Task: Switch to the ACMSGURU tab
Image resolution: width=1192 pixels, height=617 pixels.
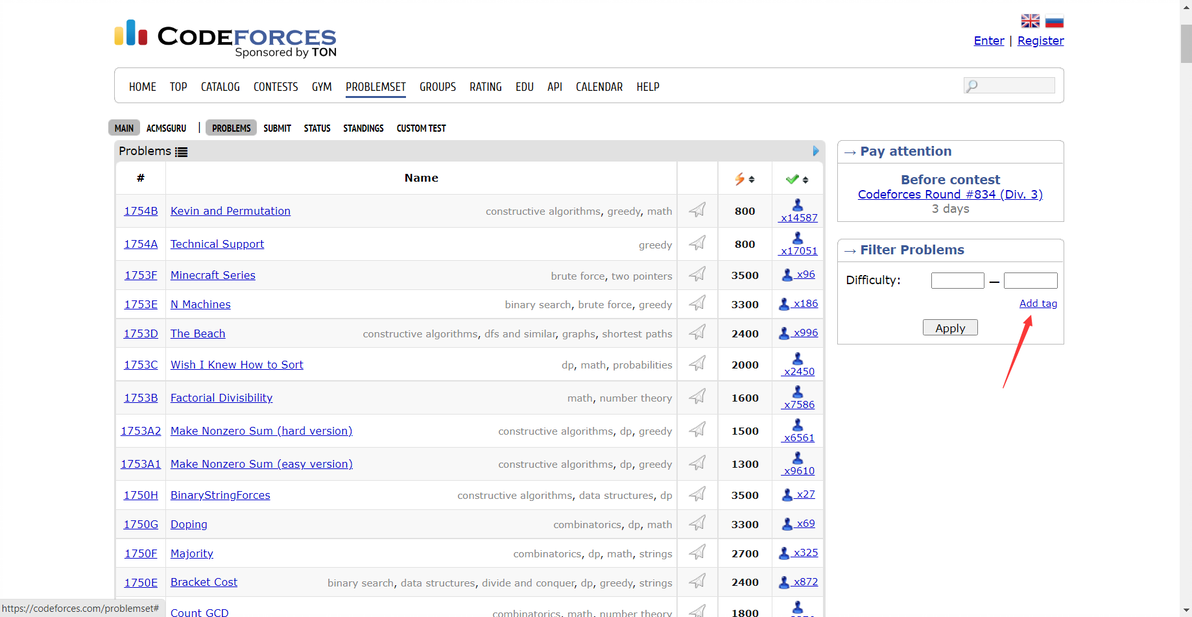Action: [x=166, y=128]
